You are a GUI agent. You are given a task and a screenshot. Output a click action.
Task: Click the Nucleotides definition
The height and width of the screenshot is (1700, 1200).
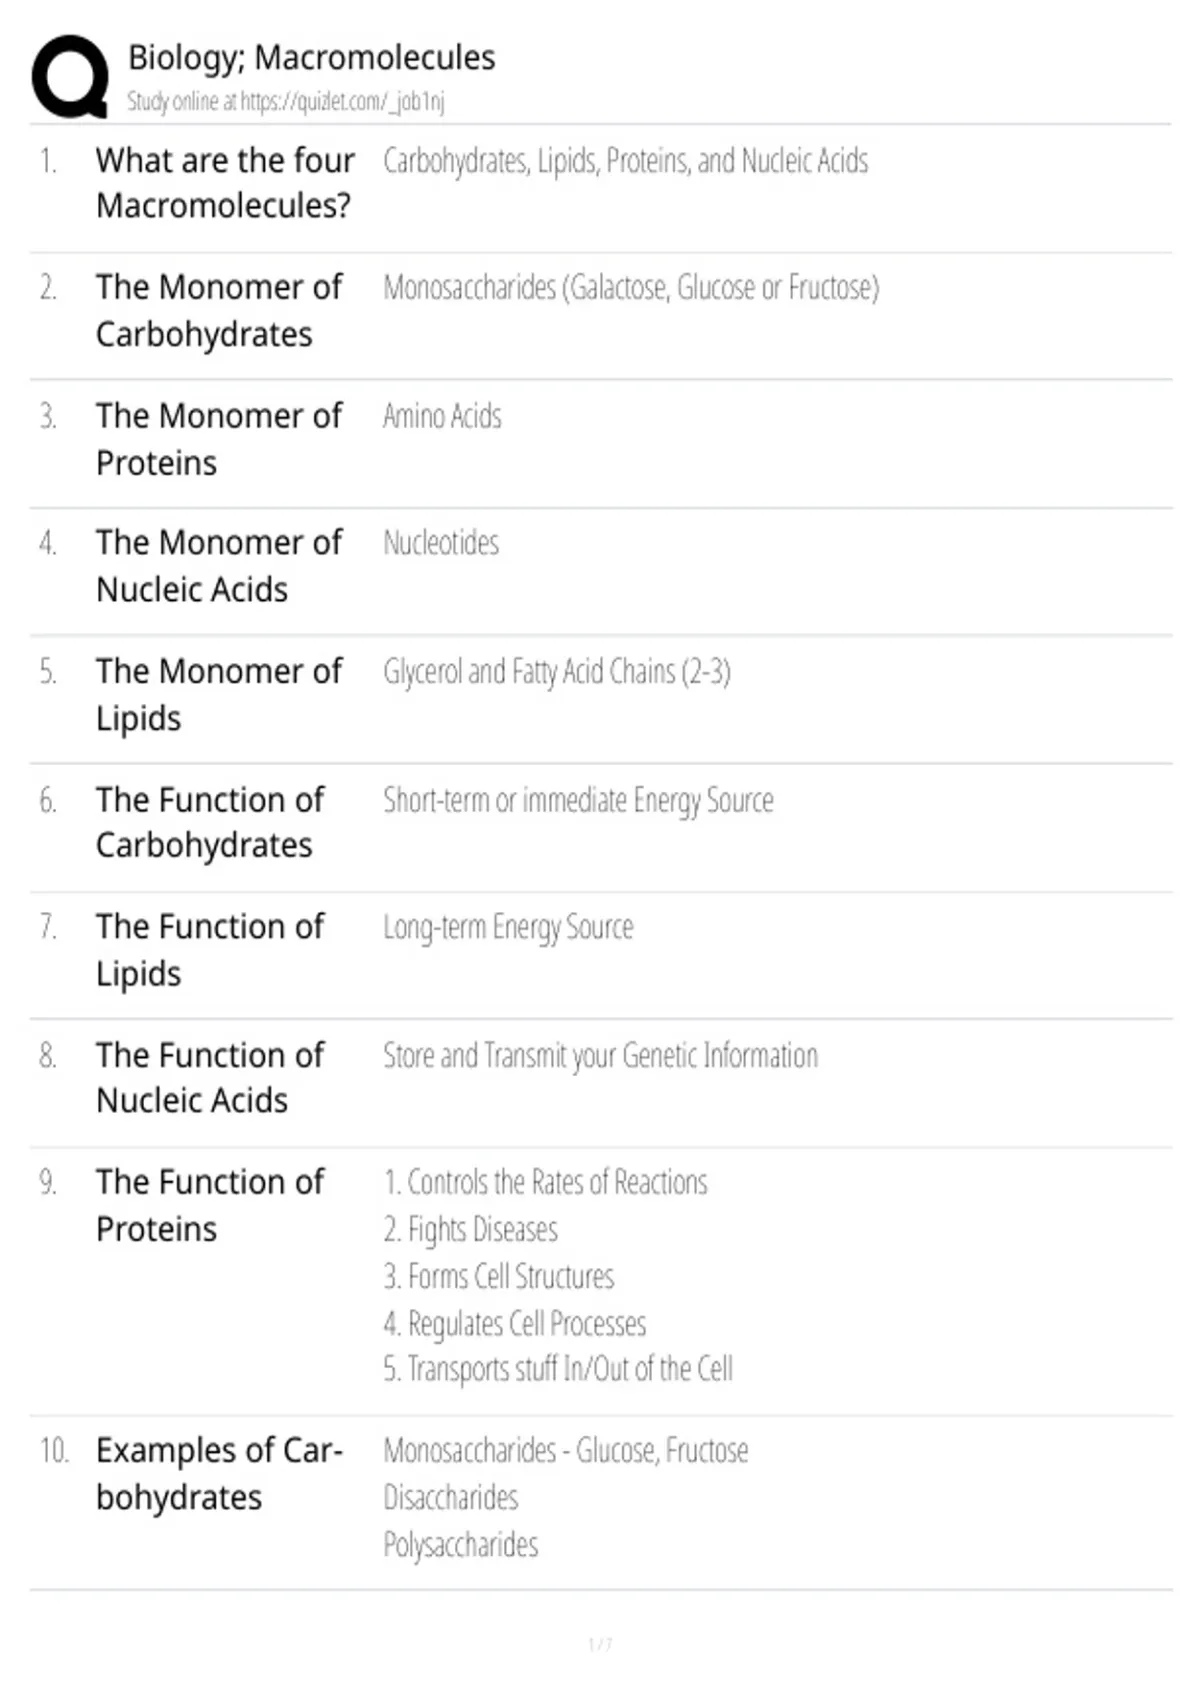(x=441, y=543)
